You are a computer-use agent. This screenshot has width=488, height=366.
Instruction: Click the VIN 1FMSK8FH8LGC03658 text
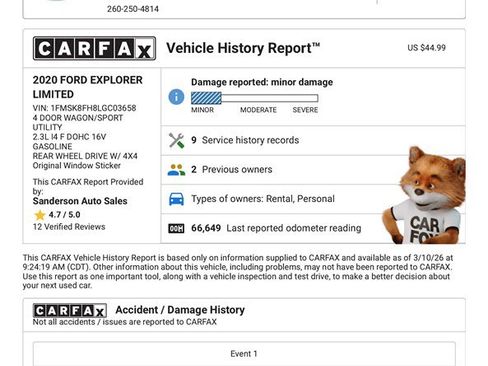pos(84,108)
